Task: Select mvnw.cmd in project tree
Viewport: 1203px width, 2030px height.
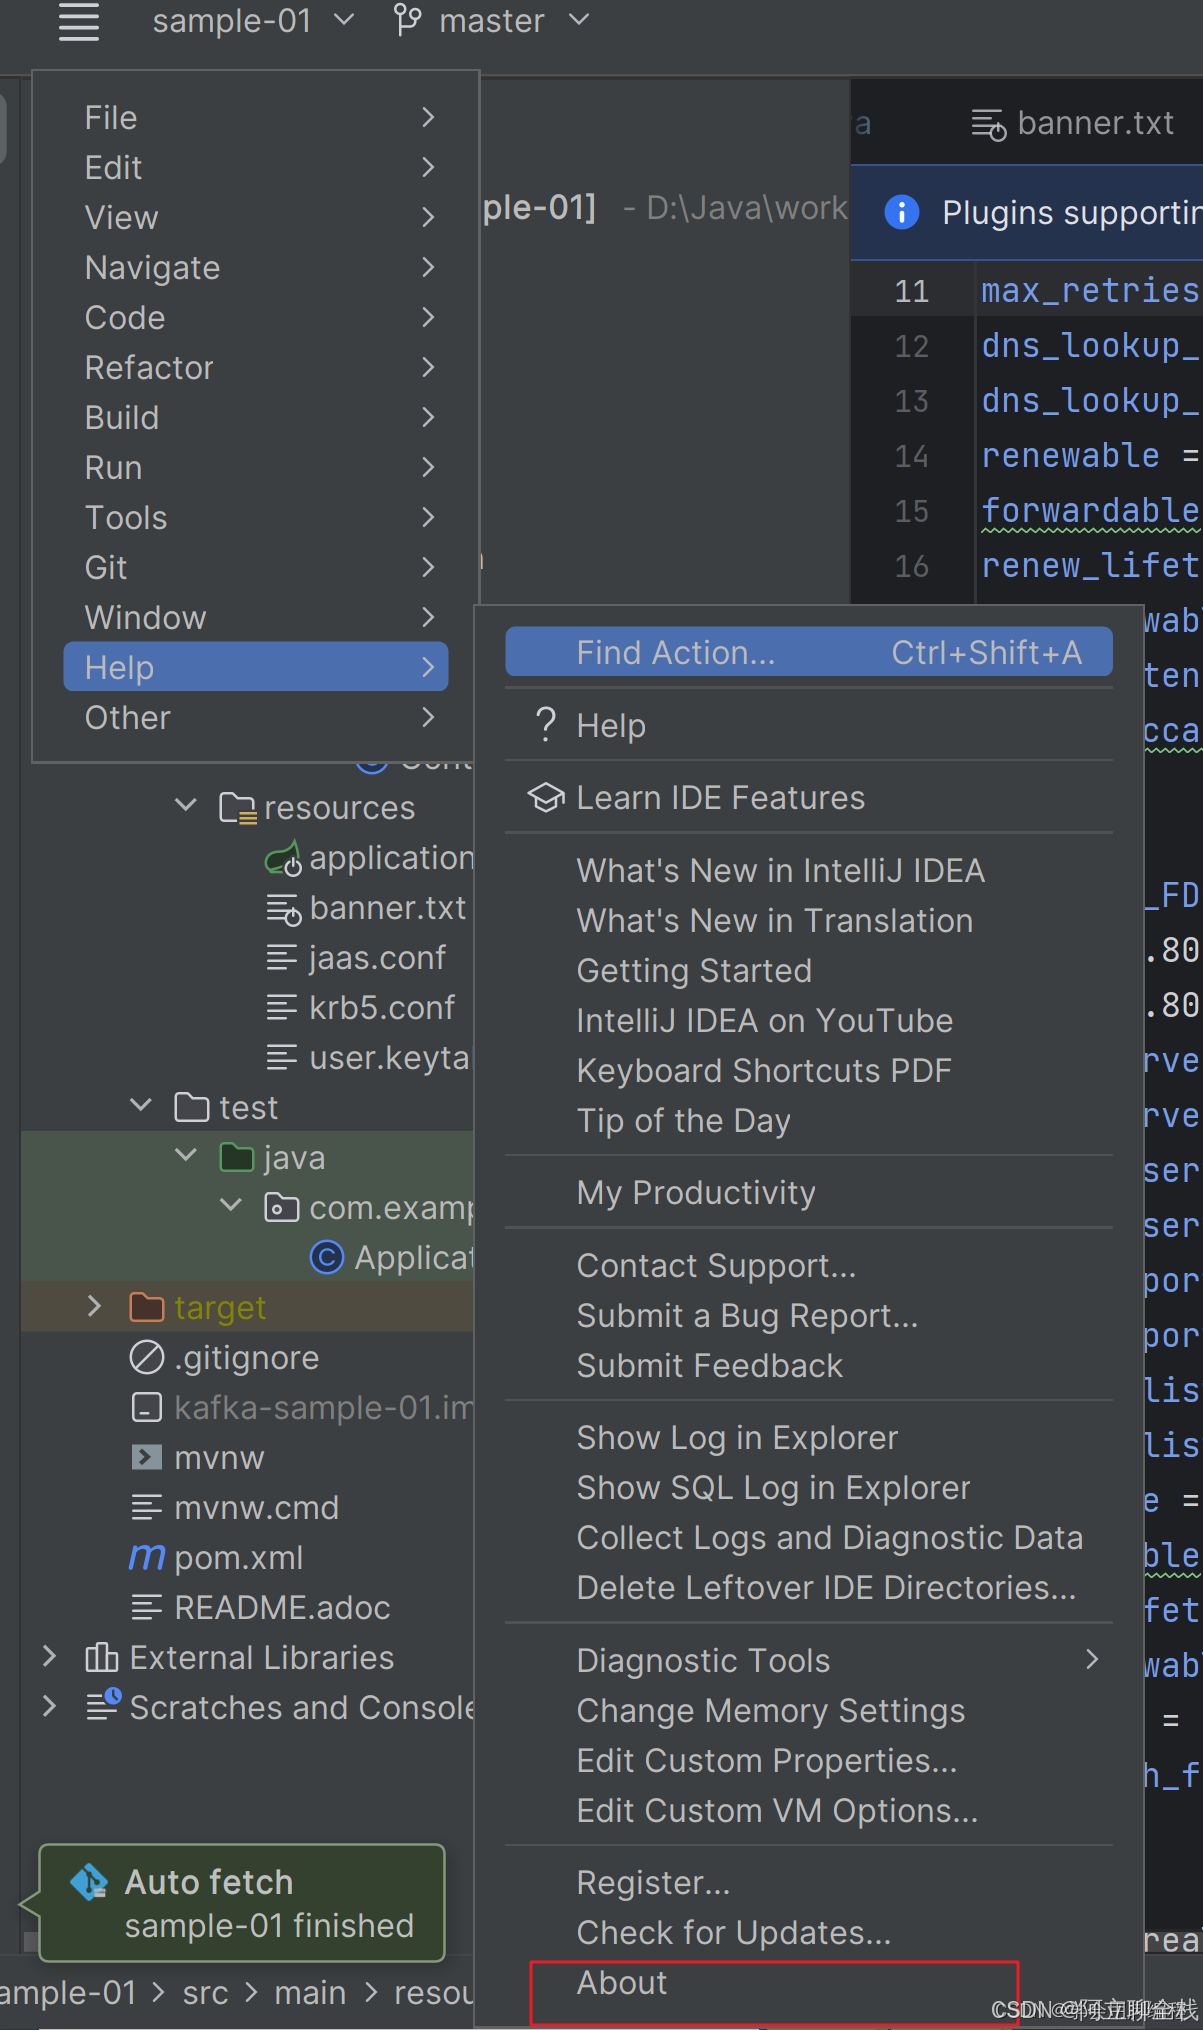Action: pos(256,1507)
